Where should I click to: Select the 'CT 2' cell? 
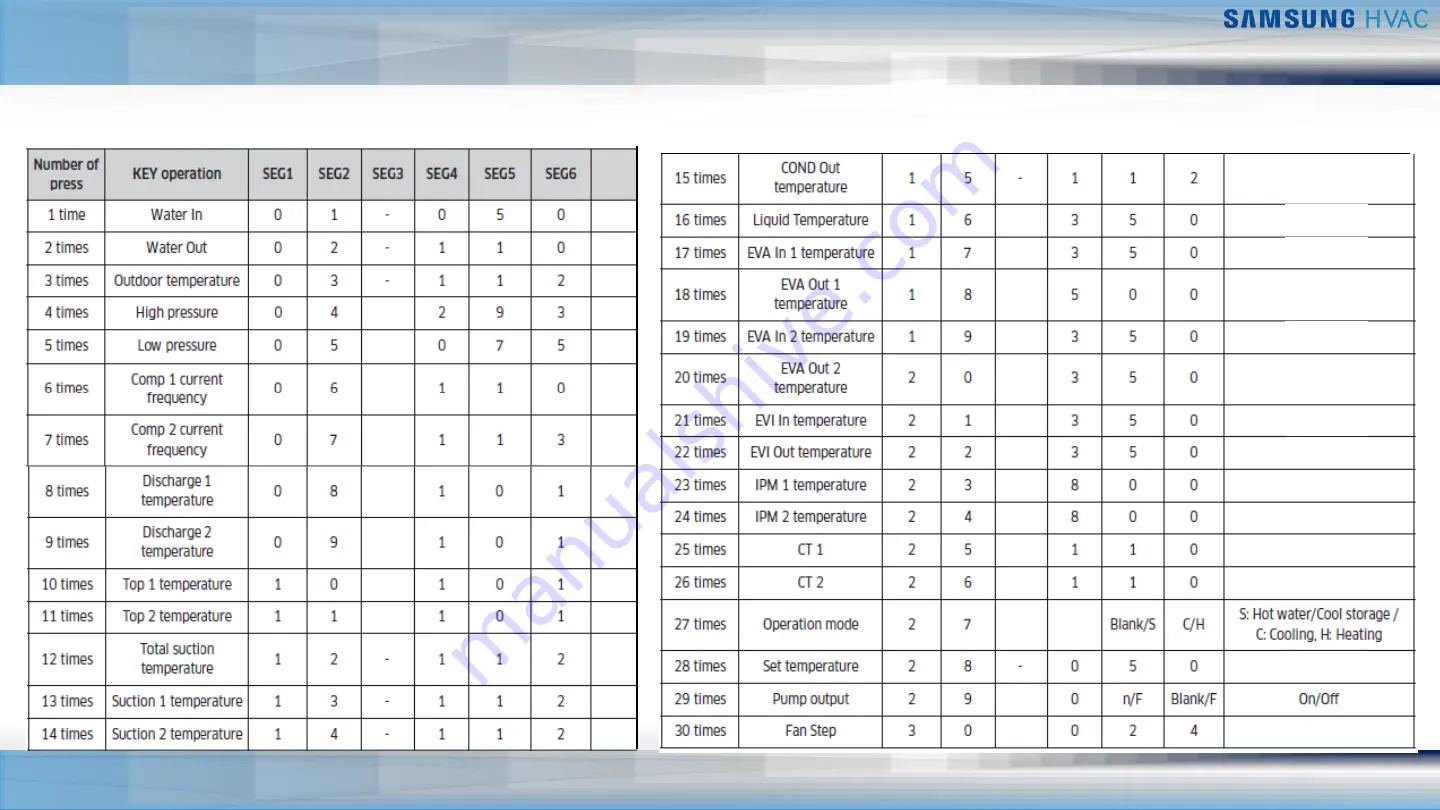click(x=810, y=583)
